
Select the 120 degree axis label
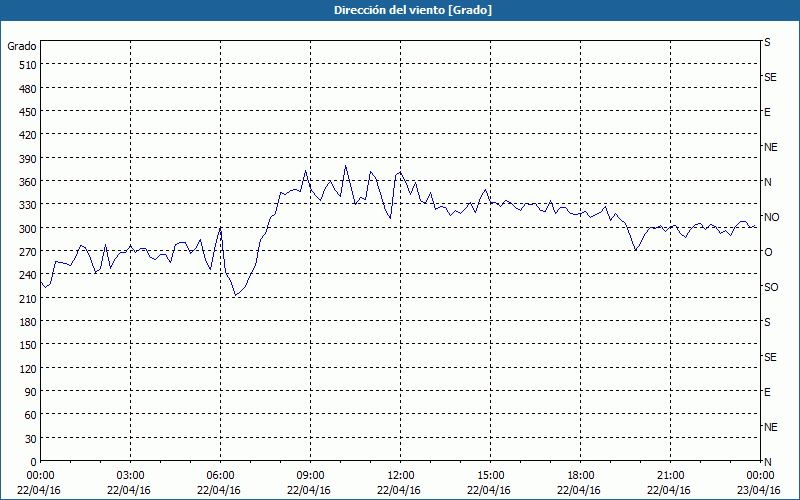pos(29,369)
